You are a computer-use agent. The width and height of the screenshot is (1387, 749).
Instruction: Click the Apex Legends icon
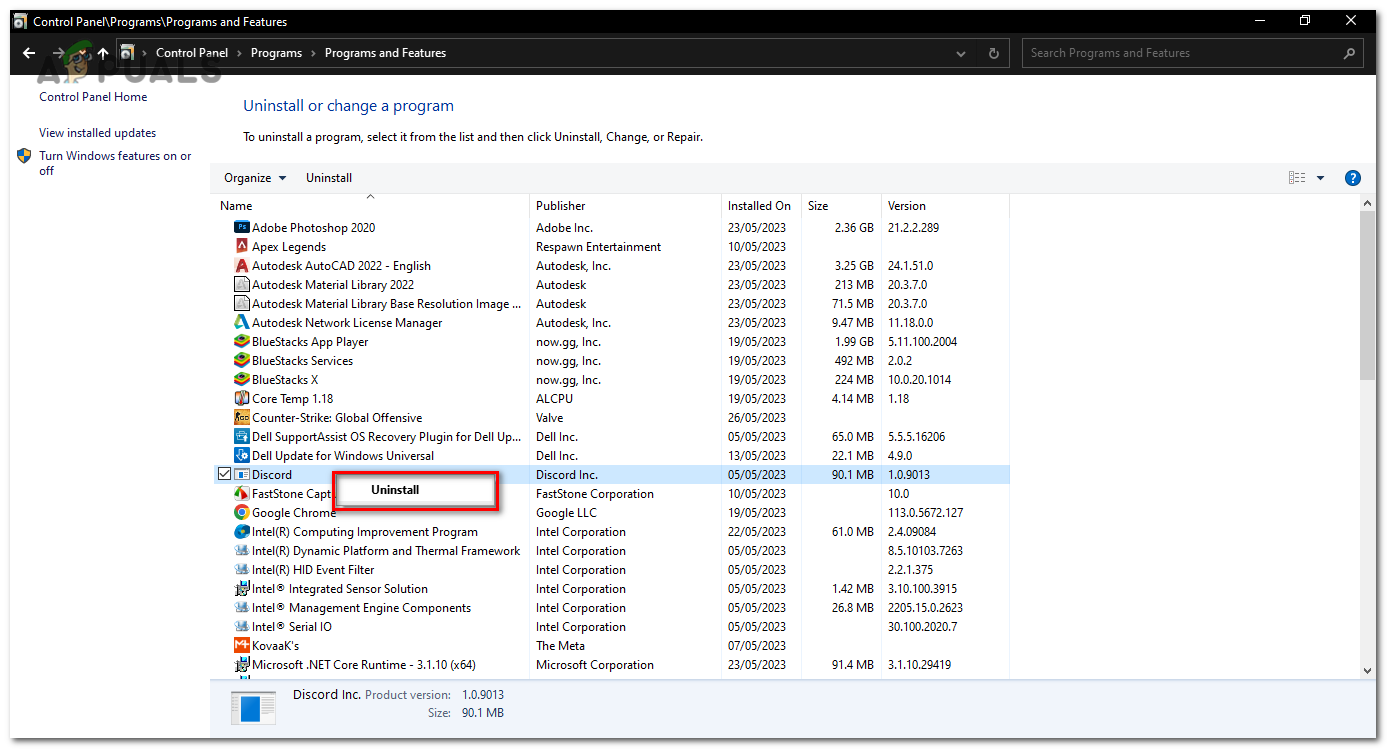pyautogui.click(x=241, y=246)
